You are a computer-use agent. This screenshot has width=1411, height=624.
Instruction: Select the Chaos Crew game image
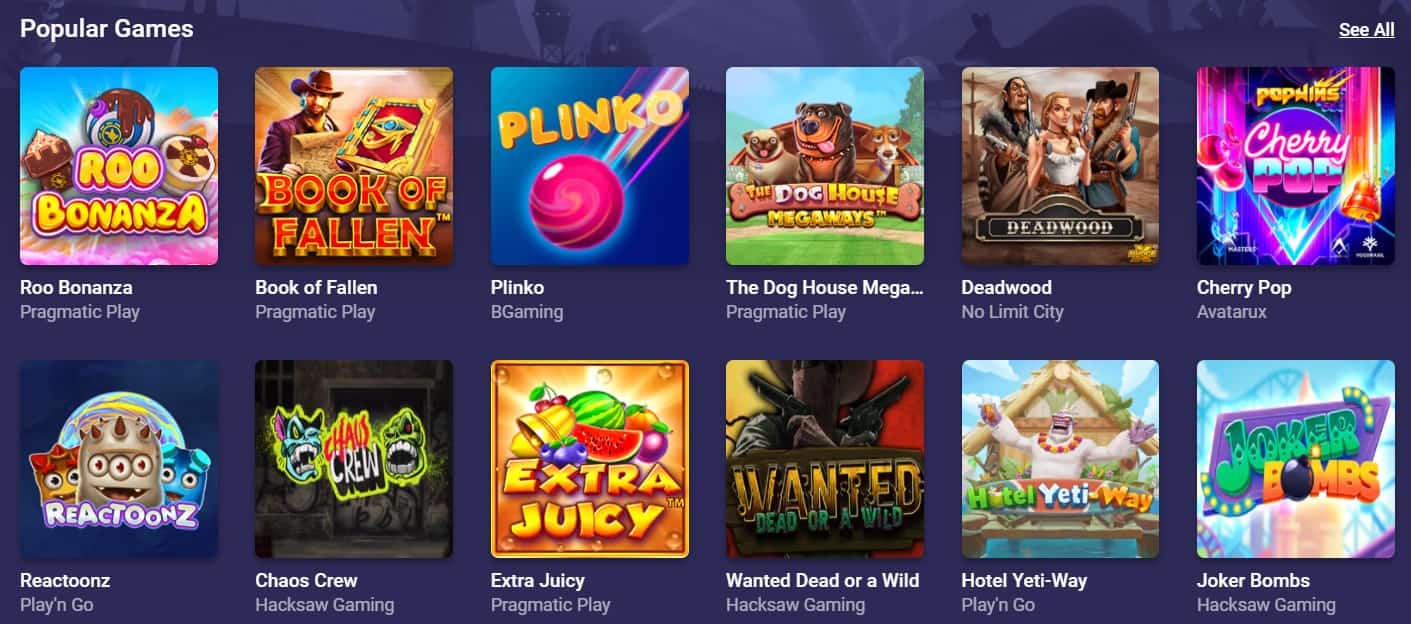354,459
